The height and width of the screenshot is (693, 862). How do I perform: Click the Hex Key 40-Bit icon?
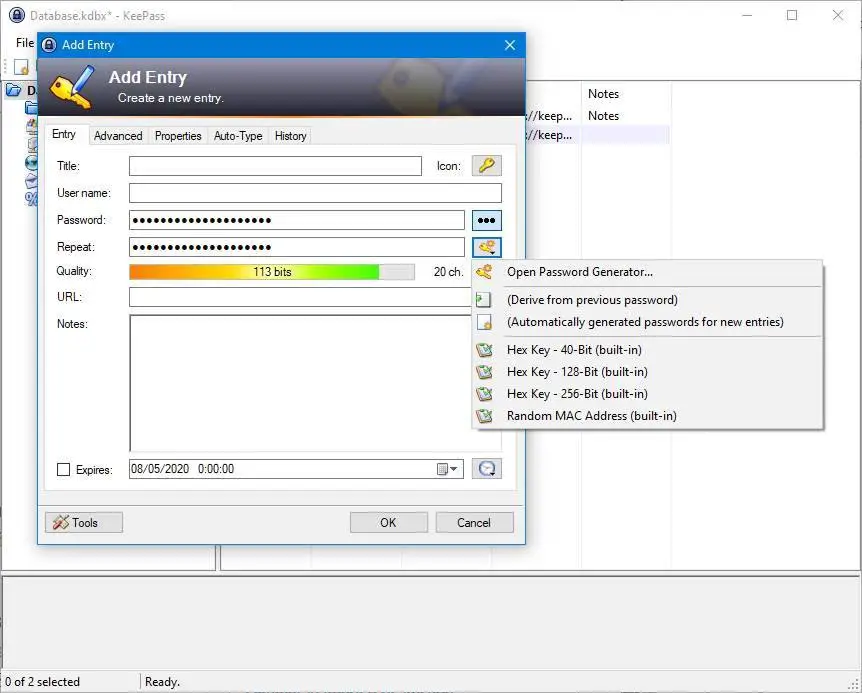484,350
